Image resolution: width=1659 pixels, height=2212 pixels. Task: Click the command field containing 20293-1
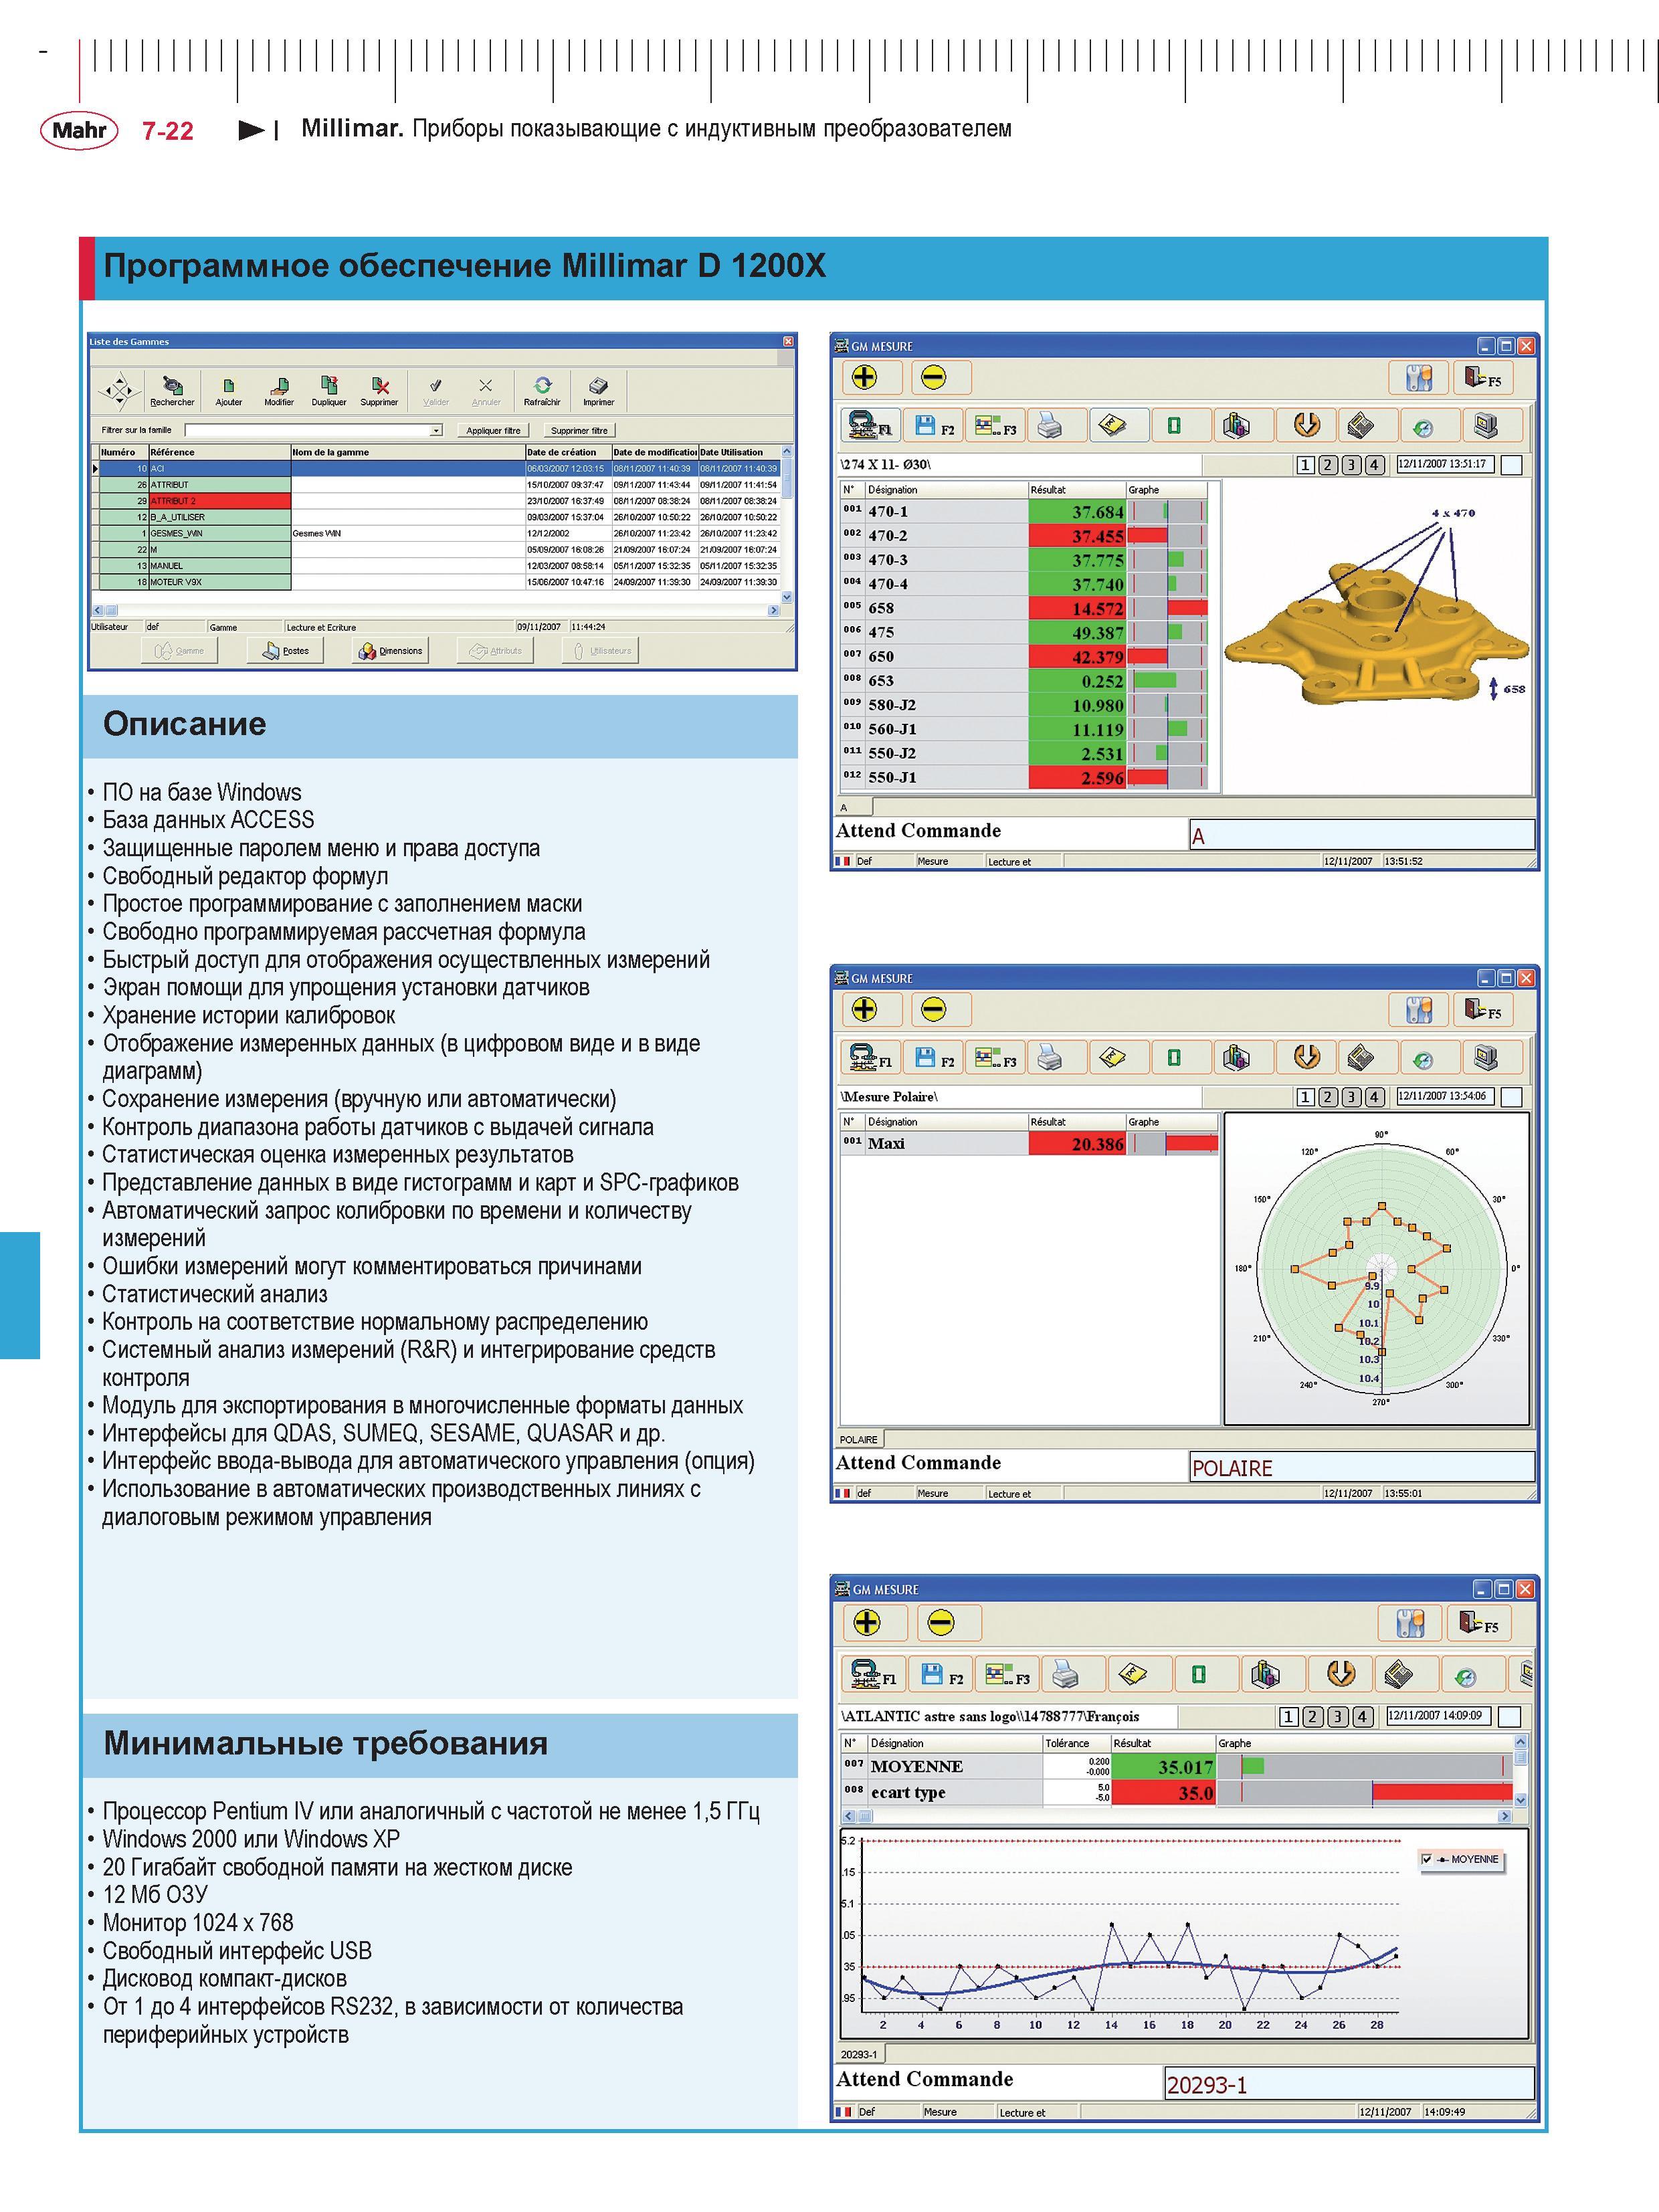[x=1349, y=2085]
